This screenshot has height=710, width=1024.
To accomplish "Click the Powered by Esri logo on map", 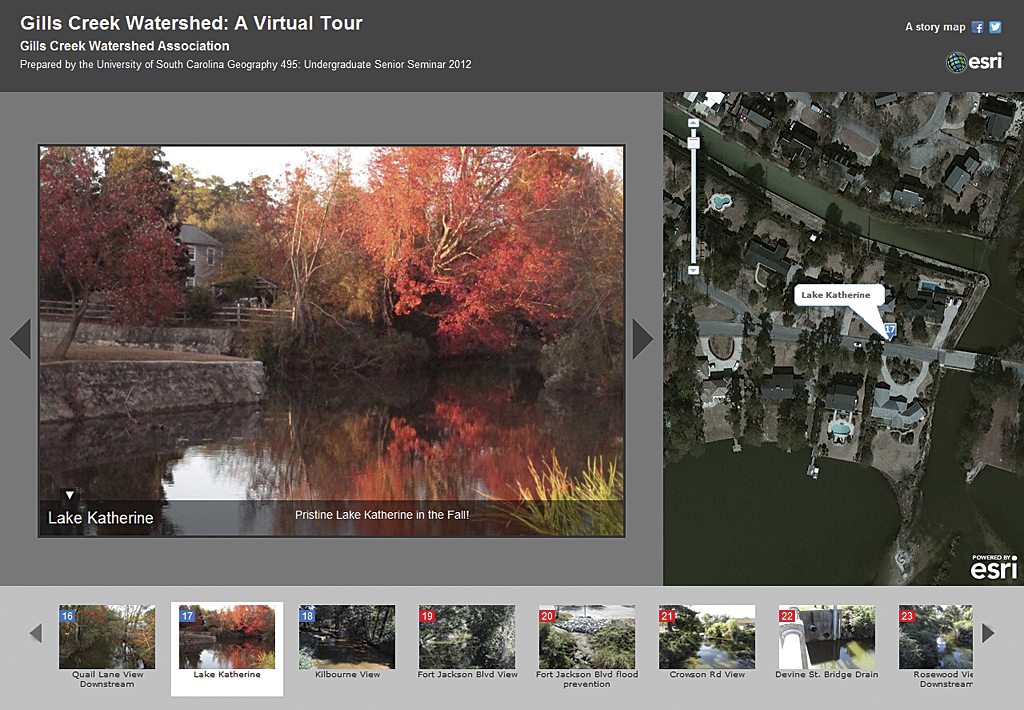I will [993, 567].
